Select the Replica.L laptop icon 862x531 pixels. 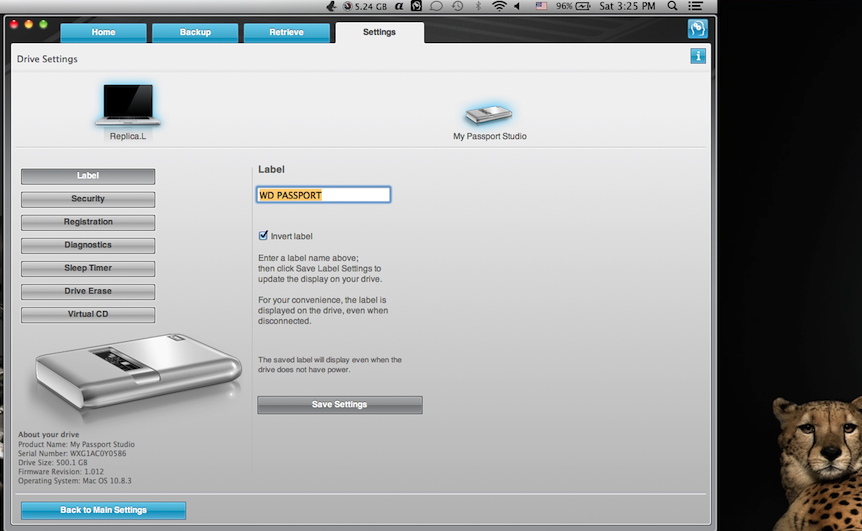tap(128, 106)
